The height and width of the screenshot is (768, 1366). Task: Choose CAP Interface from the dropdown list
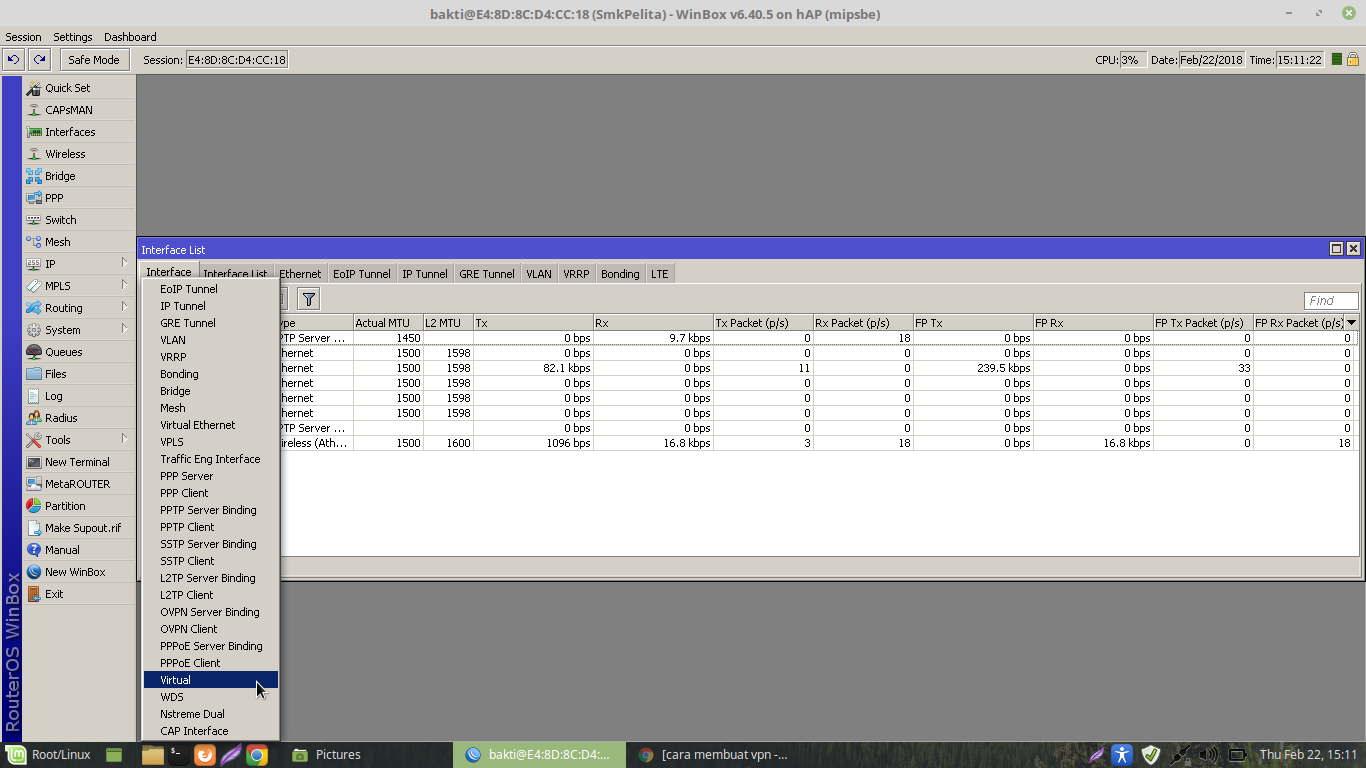click(211, 731)
